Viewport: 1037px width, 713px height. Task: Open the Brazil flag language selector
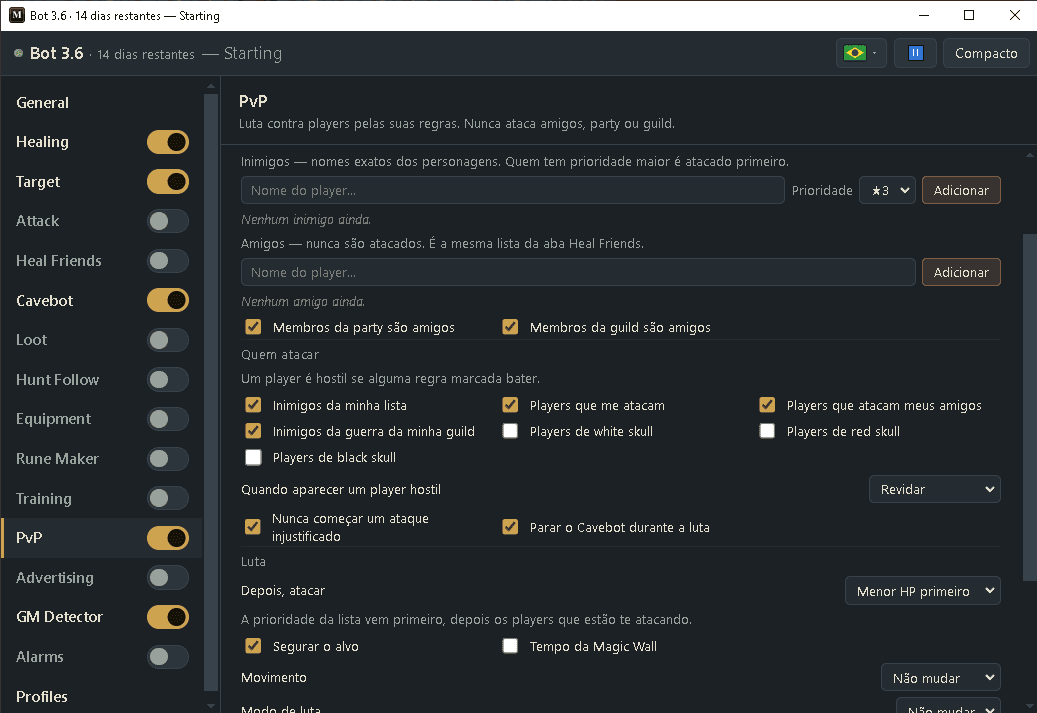tap(861, 53)
